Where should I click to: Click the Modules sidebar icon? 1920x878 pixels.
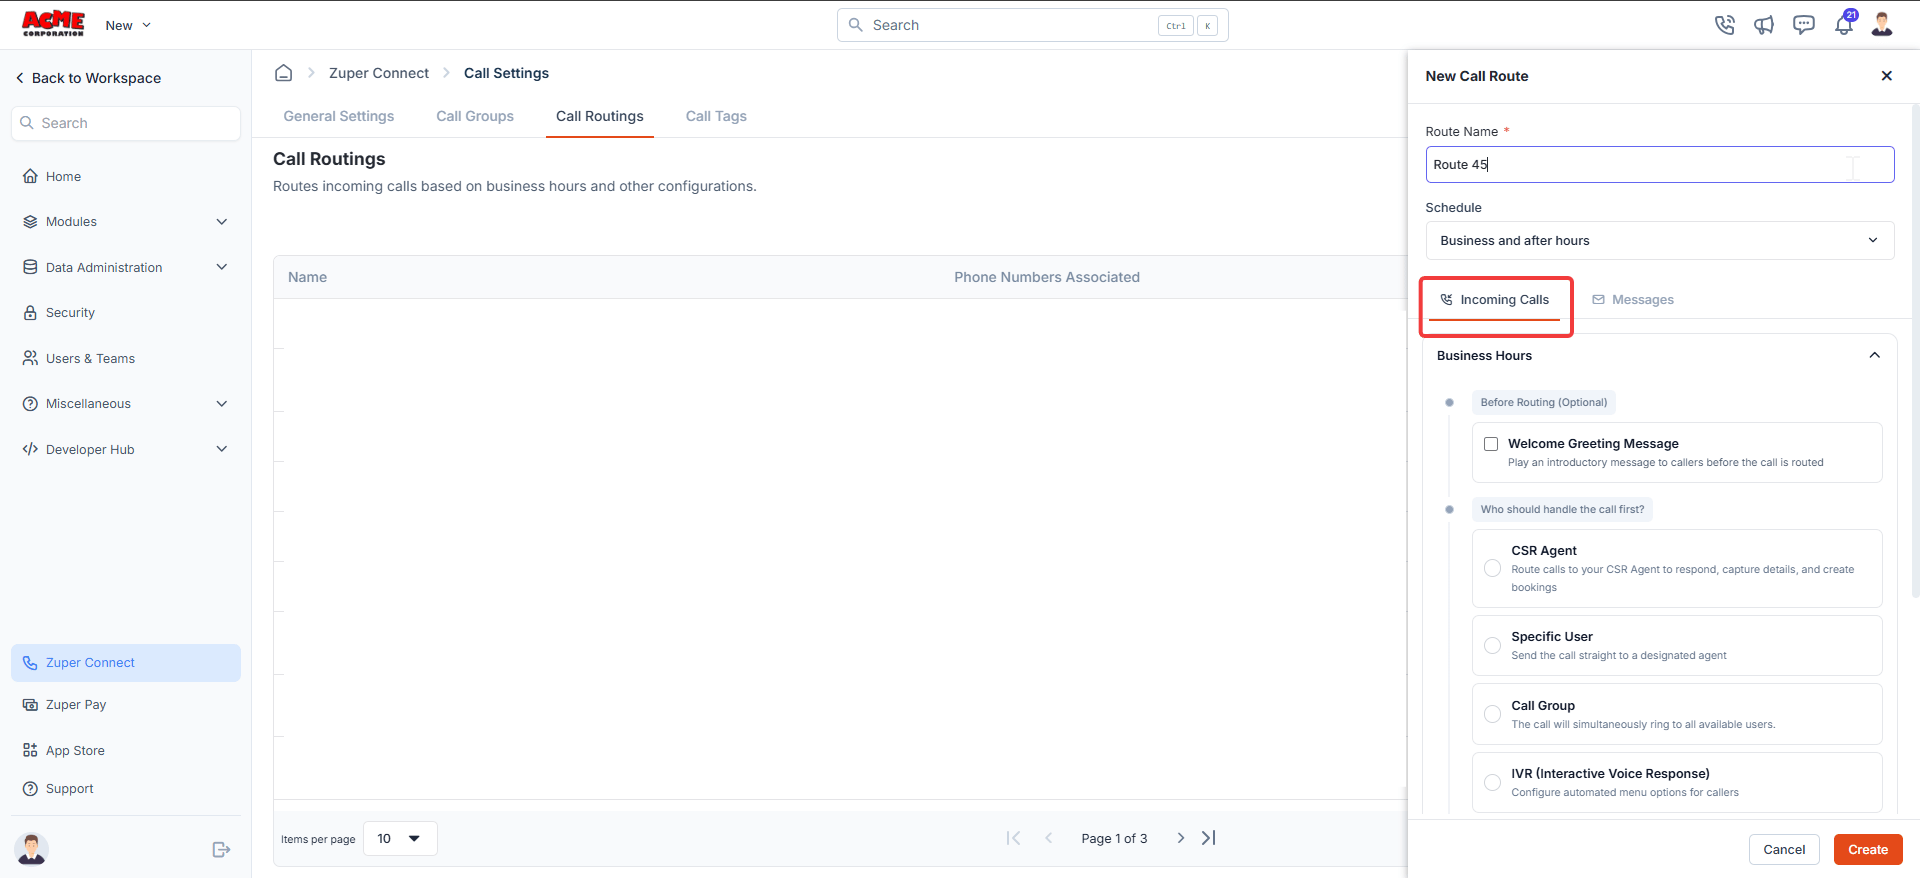point(30,222)
